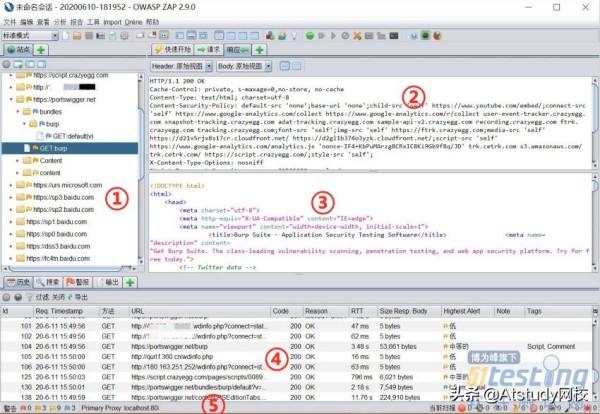This screenshot has width=600, height=414.
Task: Toggle expand-sites-tab layout icon in toolbar
Action: pyautogui.click(x=179, y=36)
